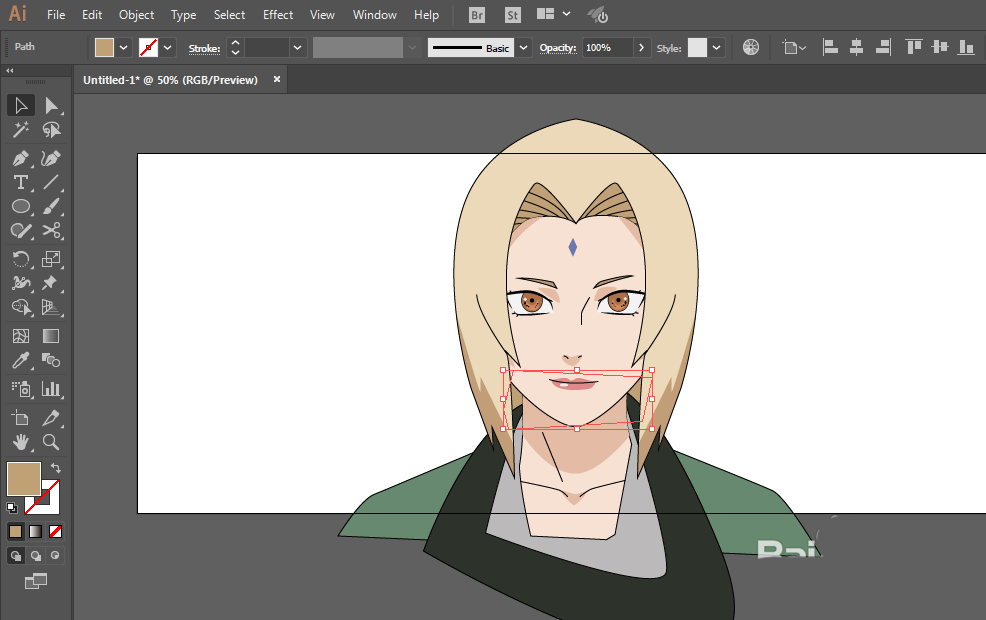Open the File menu

(x=56, y=14)
